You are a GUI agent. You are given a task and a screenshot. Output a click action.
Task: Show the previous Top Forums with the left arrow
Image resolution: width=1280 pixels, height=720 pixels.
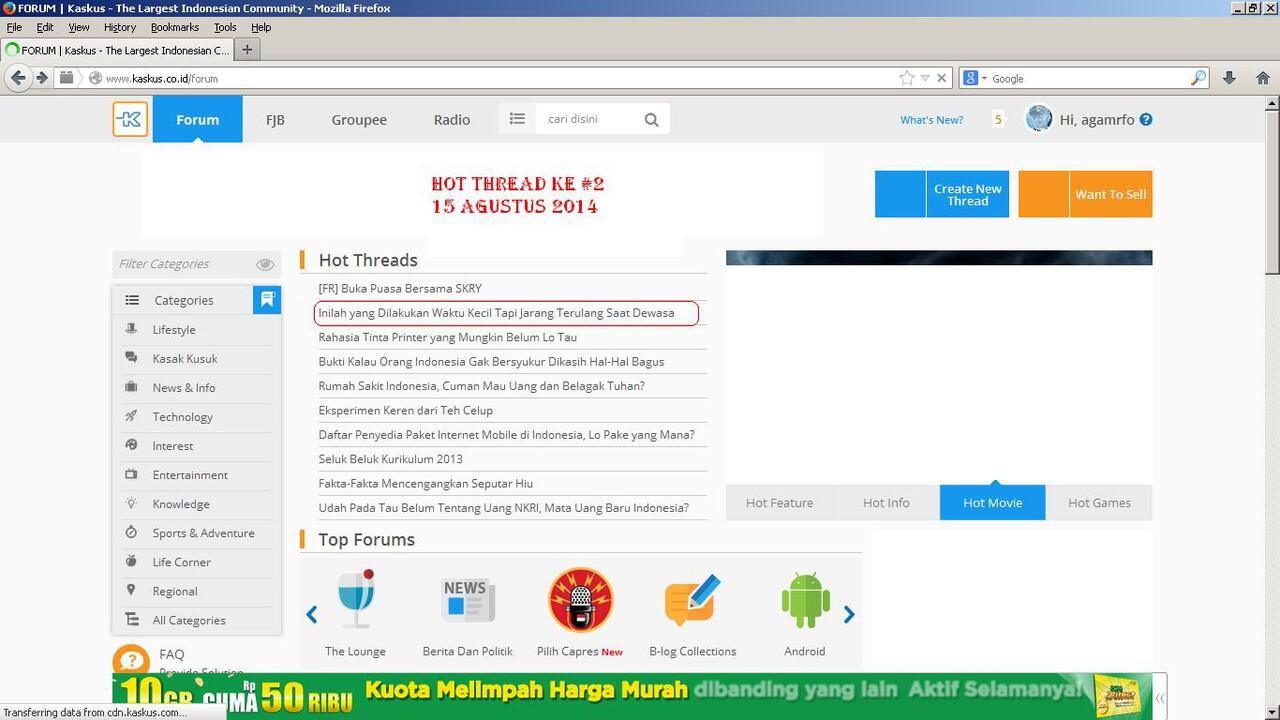(x=312, y=614)
